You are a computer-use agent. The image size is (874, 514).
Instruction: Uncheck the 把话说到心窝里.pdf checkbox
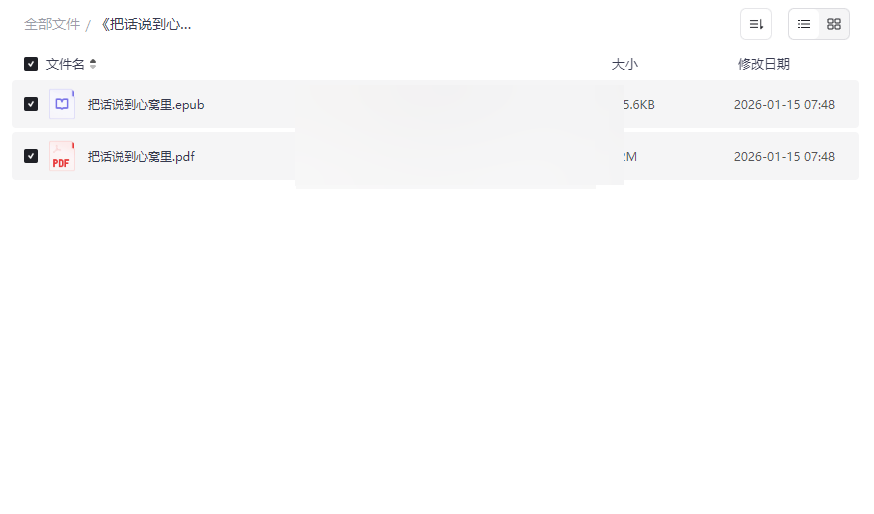pos(31,156)
